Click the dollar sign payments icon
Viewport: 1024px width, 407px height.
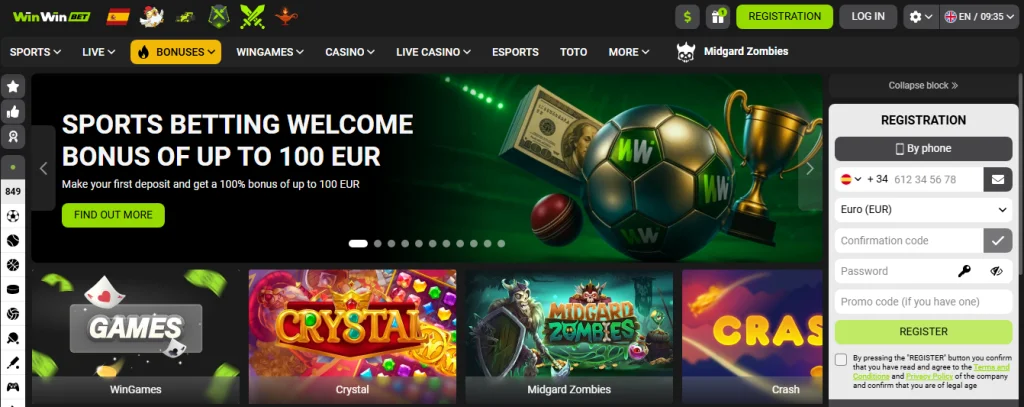[687, 17]
